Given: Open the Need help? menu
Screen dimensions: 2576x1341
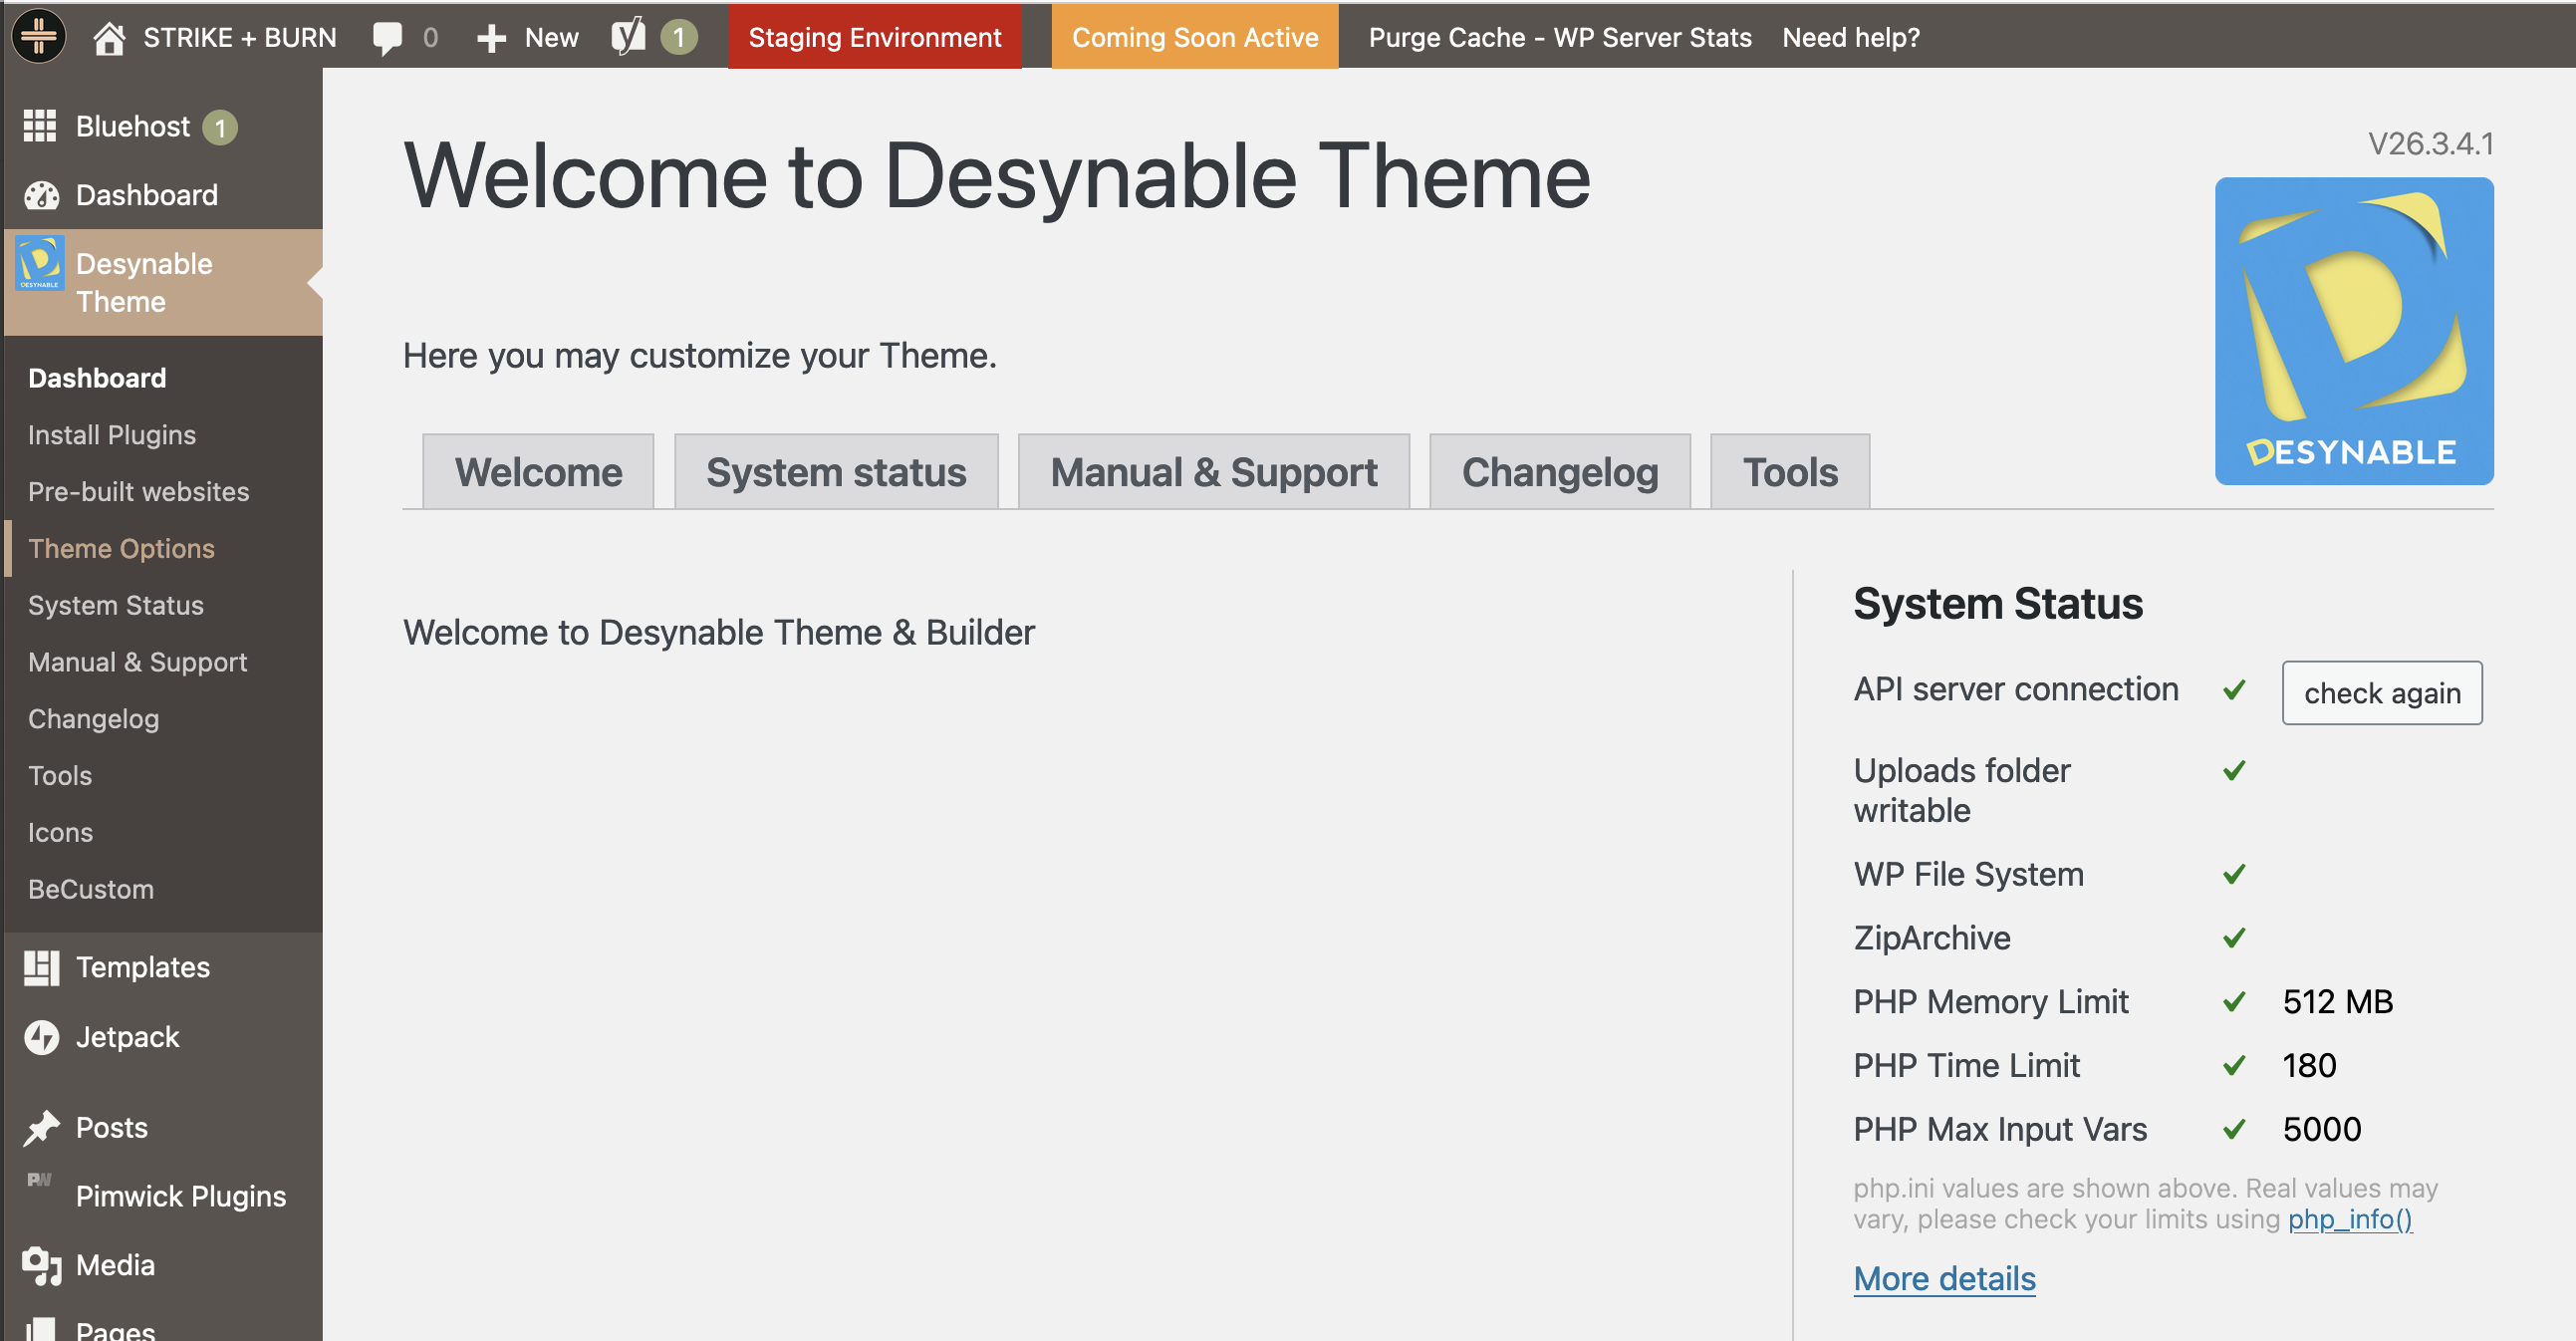Looking at the screenshot, I should click(x=1851, y=37).
